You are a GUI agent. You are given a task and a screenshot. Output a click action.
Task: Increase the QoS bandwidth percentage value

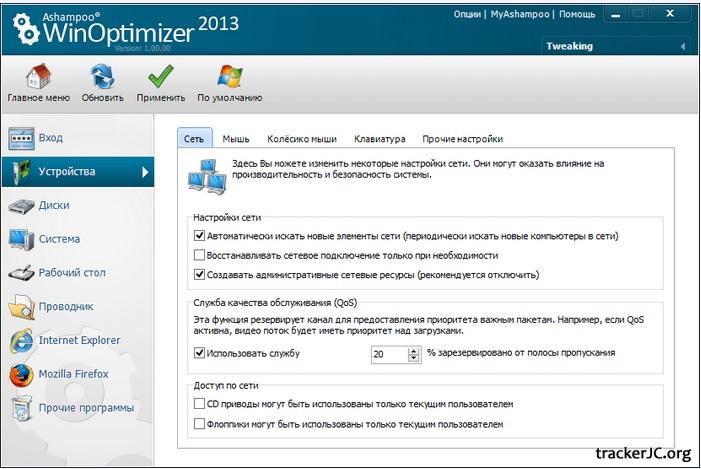point(414,351)
